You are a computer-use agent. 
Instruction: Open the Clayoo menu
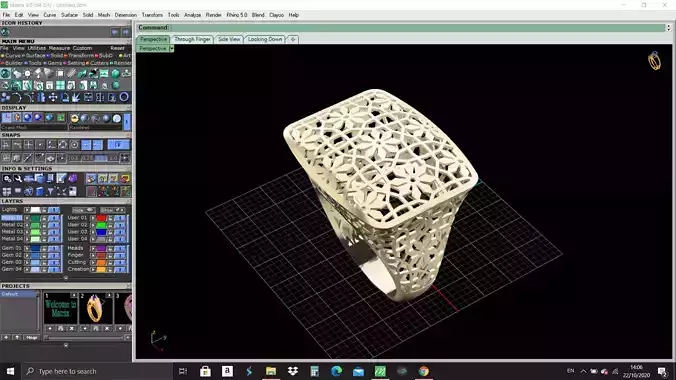[276, 15]
